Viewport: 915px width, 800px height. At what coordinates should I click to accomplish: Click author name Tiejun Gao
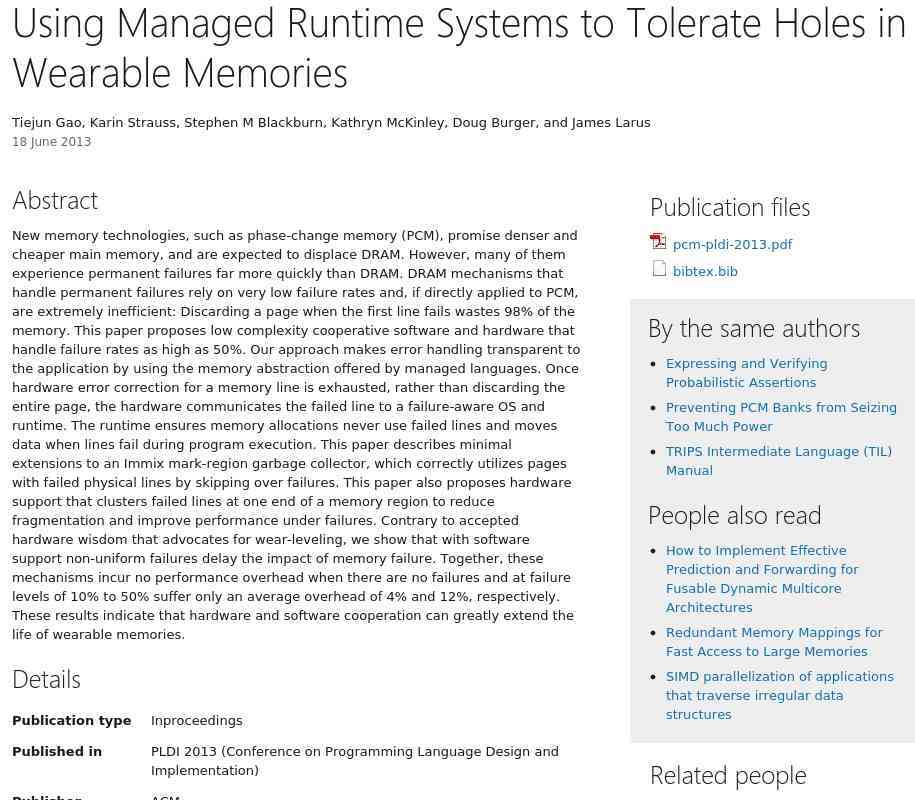point(47,122)
